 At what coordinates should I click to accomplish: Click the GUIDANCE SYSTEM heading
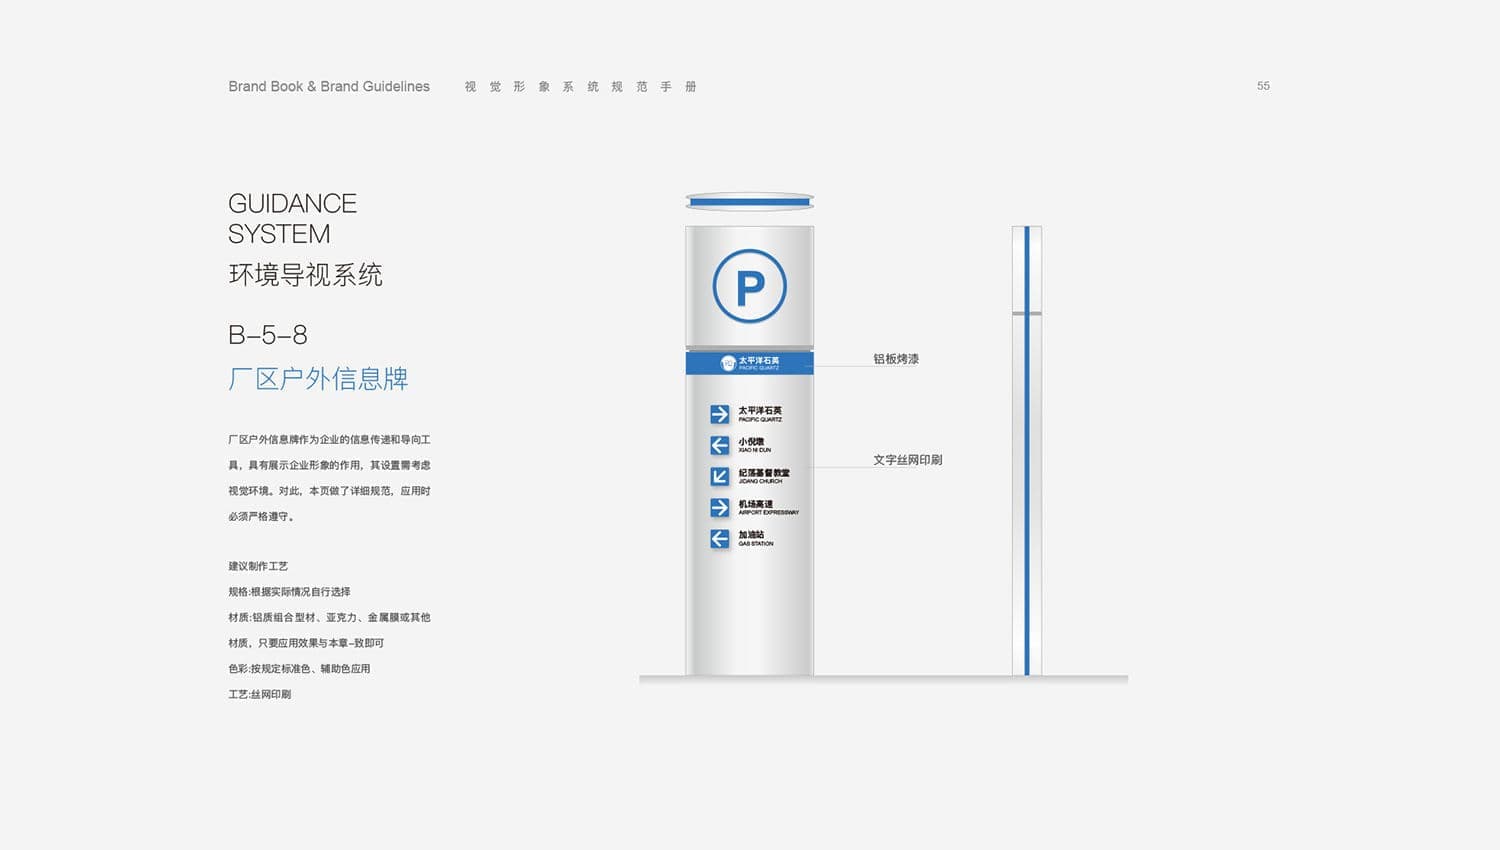[292, 218]
